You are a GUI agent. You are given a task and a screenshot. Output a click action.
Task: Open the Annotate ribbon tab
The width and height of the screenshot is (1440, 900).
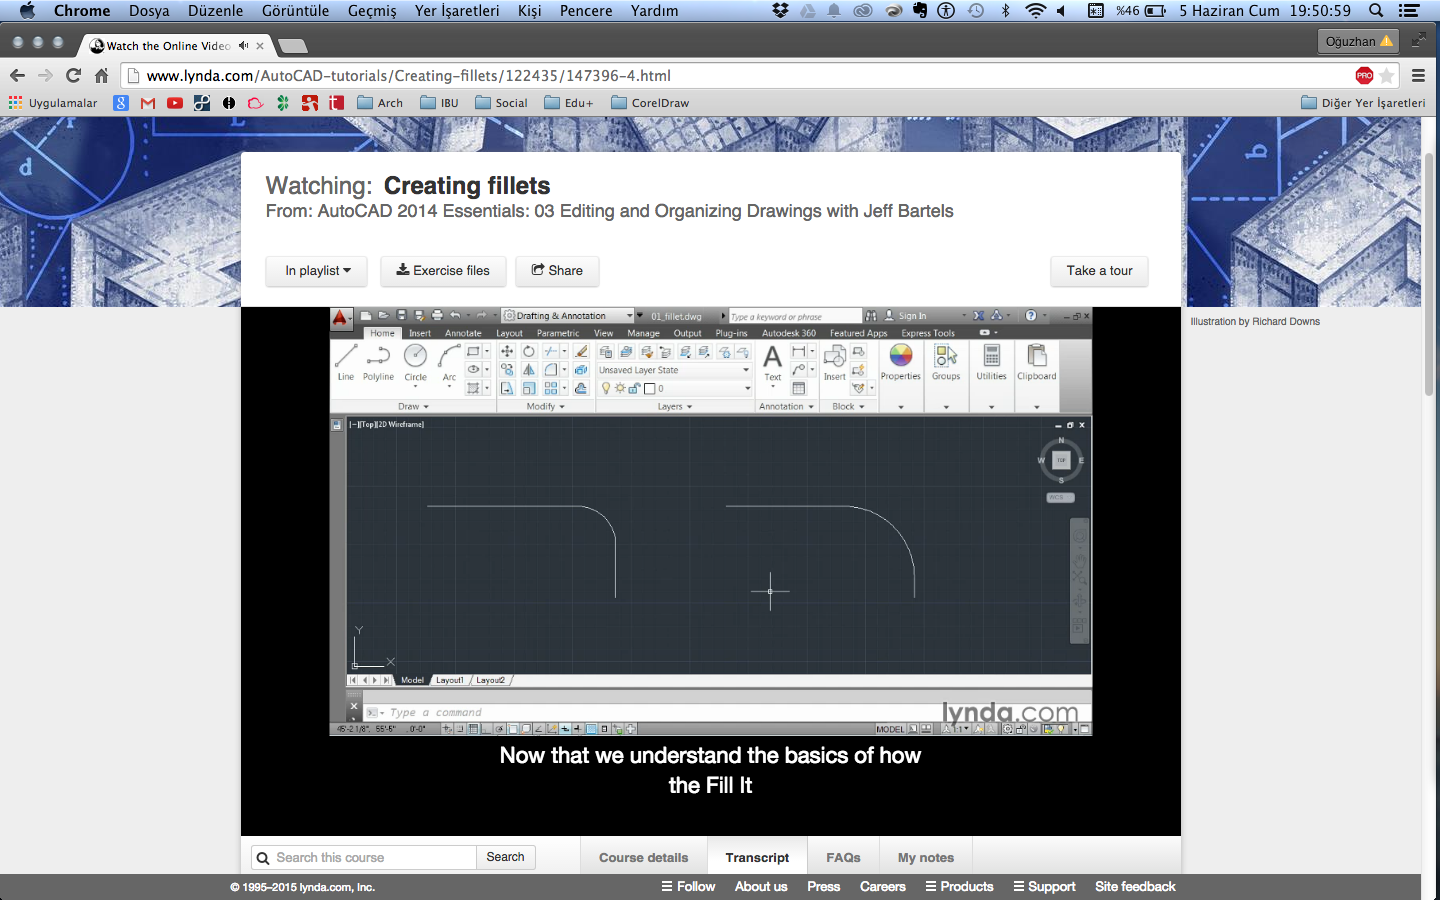click(x=463, y=333)
